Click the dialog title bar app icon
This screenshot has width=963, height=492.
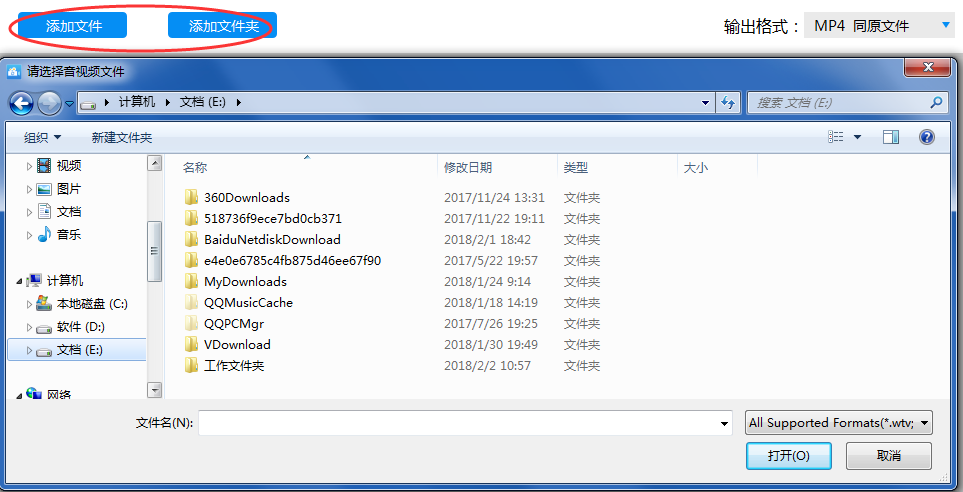click(14, 72)
